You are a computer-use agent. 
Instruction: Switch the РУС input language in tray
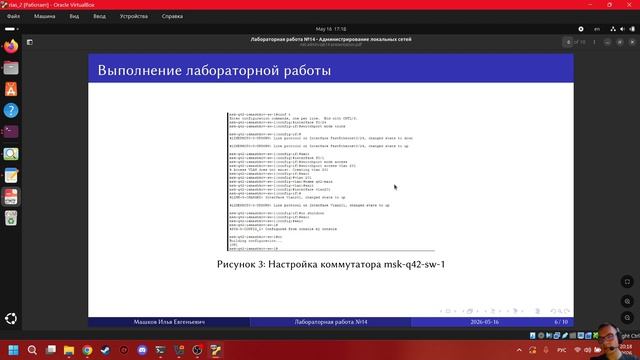coord(562,350)
